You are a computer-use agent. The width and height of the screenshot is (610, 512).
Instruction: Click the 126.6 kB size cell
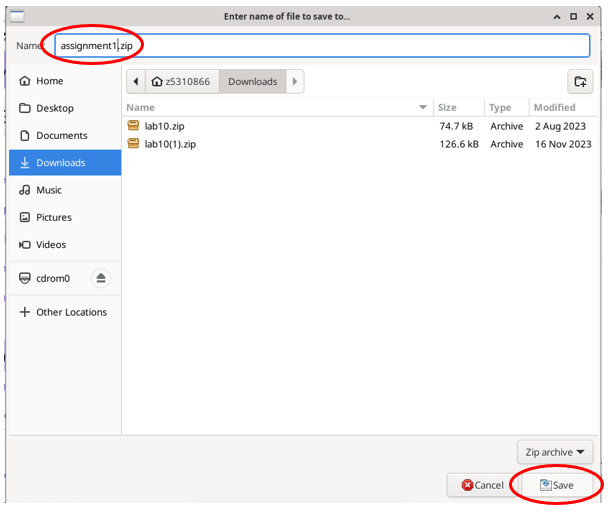click(x=459, y=144)
